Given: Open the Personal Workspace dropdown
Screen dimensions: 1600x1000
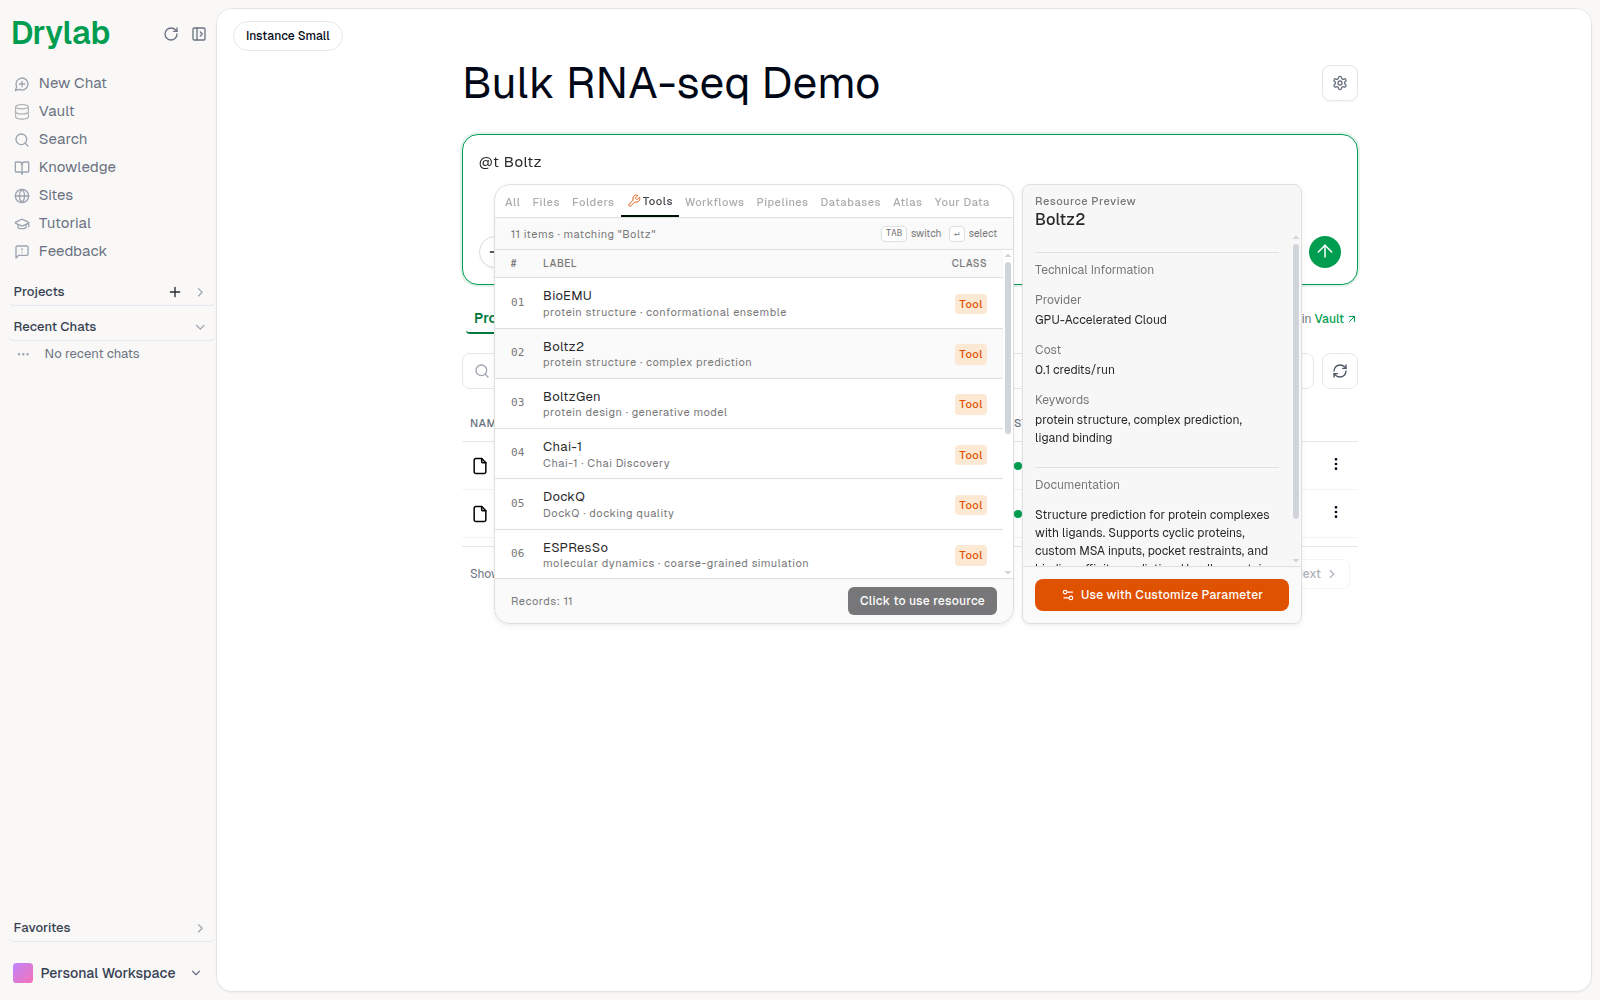Looking at the screenshot, I should [108, 973].
